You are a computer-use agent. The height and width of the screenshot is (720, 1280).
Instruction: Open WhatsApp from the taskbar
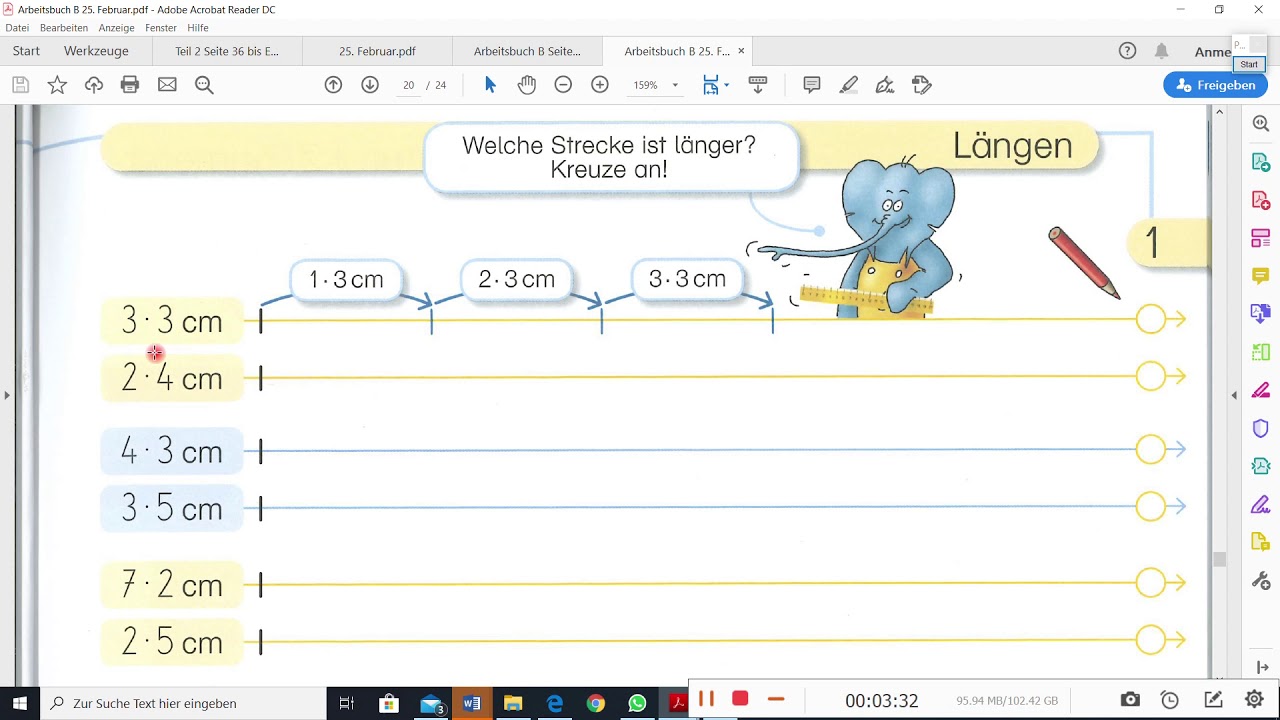point(637,703)
